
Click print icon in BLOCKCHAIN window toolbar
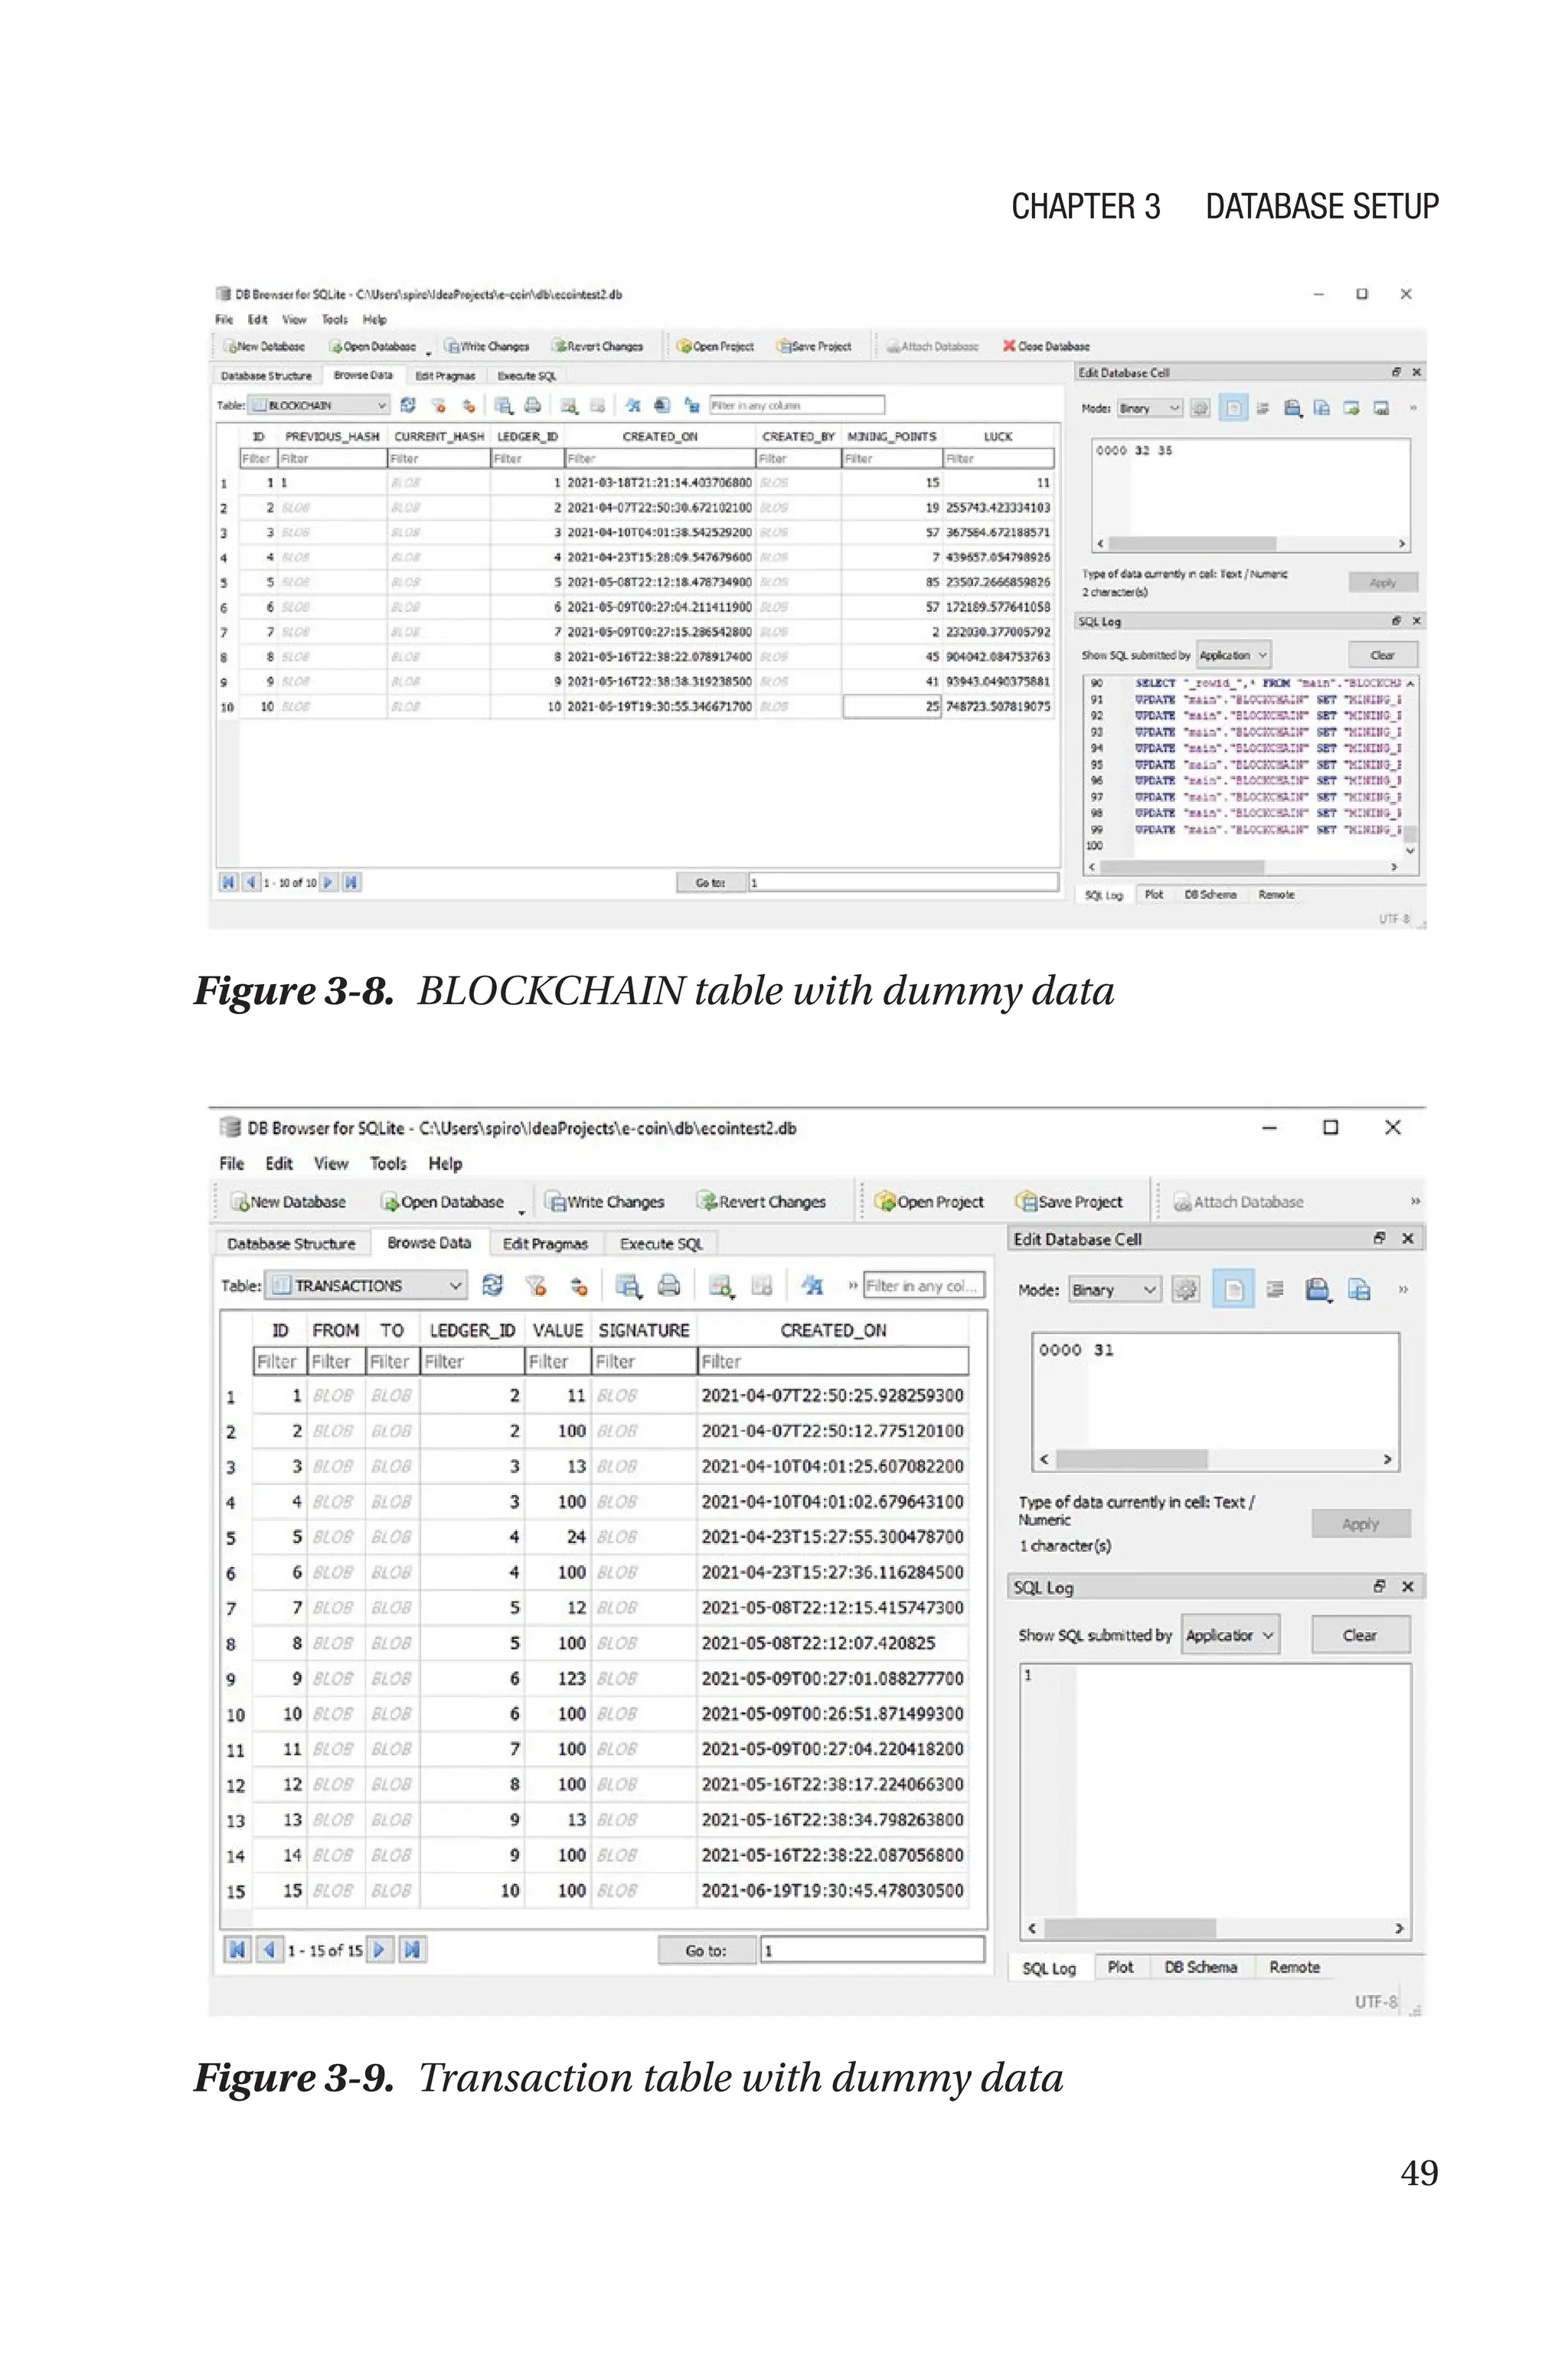[x=533, y=405]
